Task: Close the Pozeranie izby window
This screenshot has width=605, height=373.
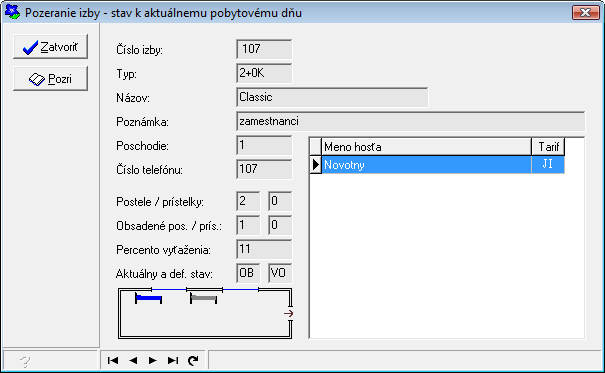Action: point(585,12)
